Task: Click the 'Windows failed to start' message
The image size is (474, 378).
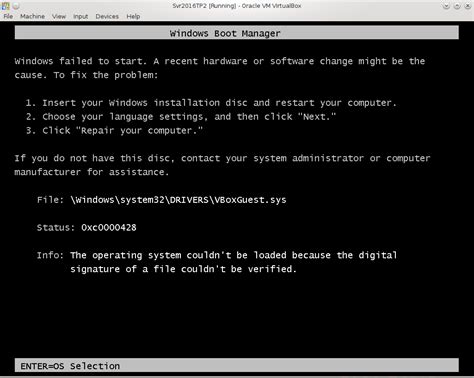Action: tap(220, 68)
